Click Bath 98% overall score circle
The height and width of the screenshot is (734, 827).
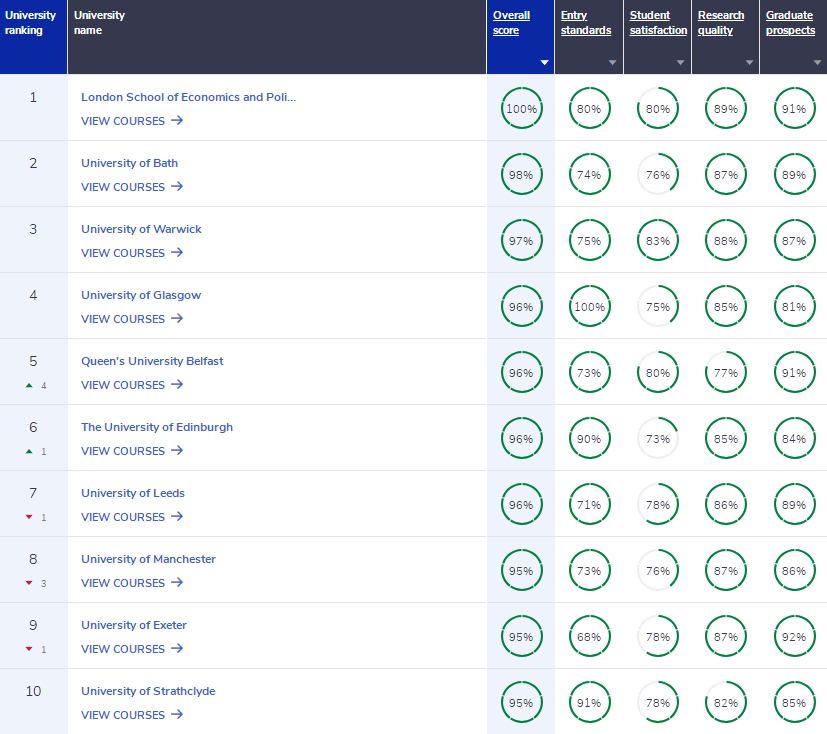tap(521, 174)
